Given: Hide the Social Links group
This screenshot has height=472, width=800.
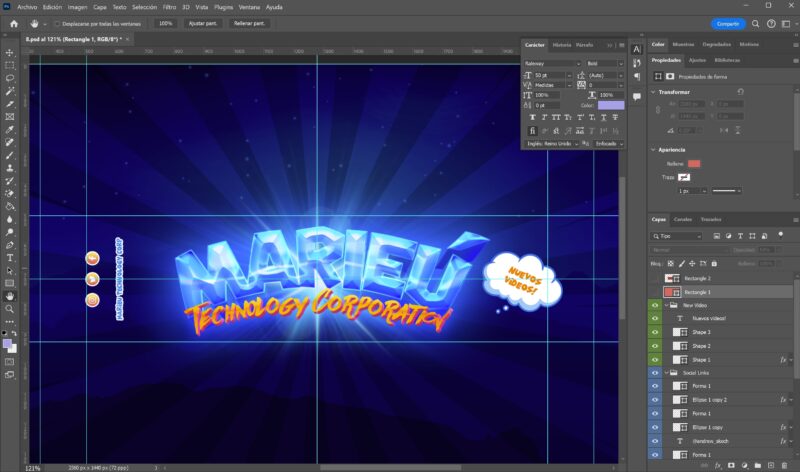Looking at the screenshot, I should click(x=655, y=373).
